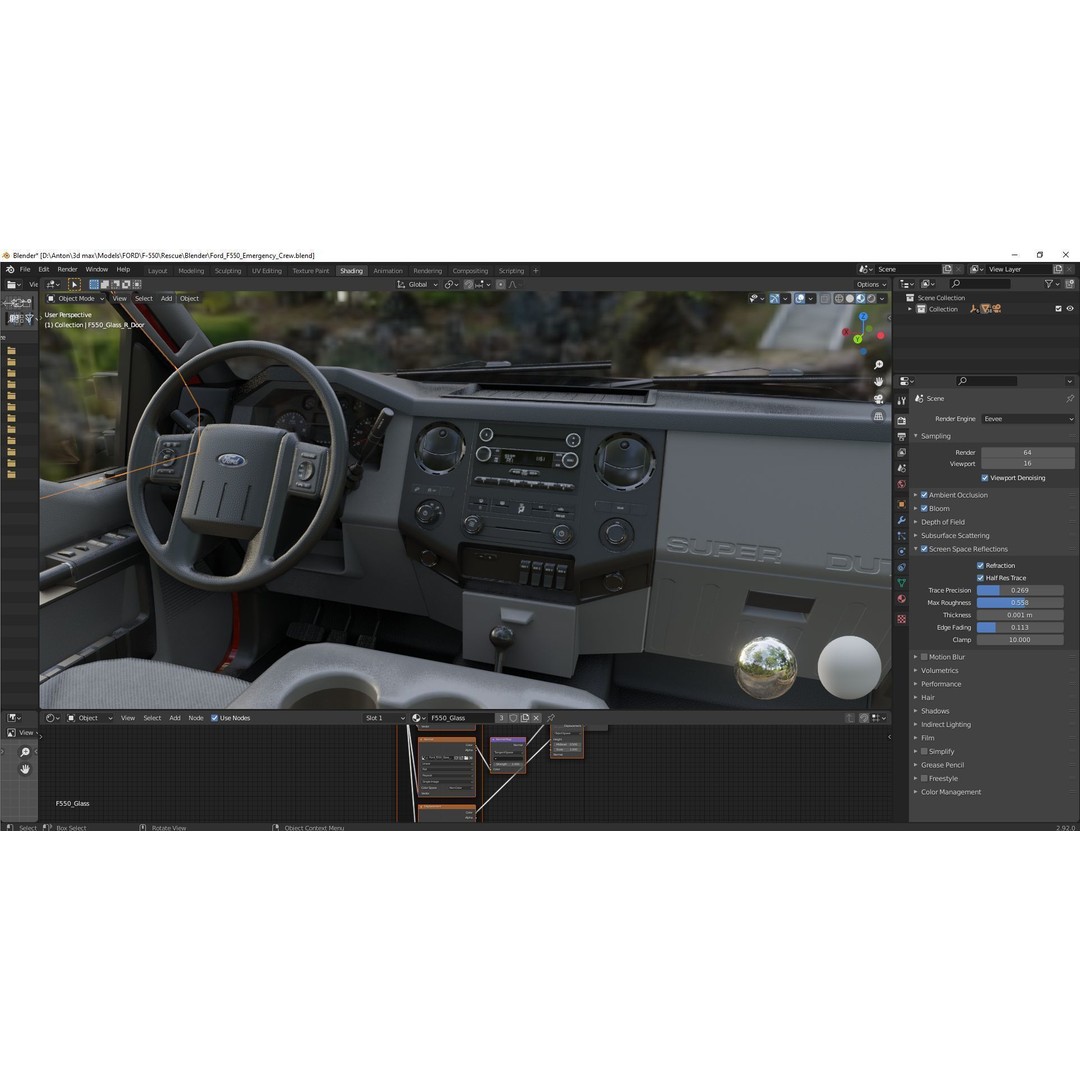The width and height of the screenshot is (1080, 1080).
Task: Open the Render Engine Eevee dropdown
Action: pyautogui.click(x=1028, y=419)
